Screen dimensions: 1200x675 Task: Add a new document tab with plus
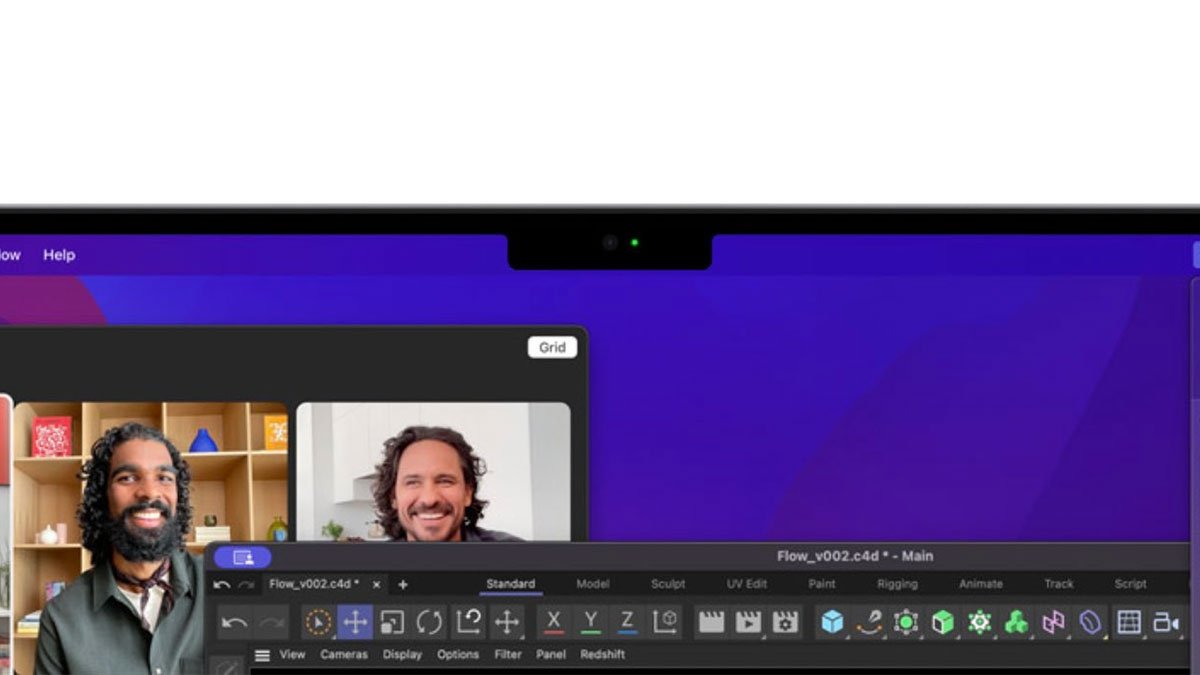tap(403, 584)
